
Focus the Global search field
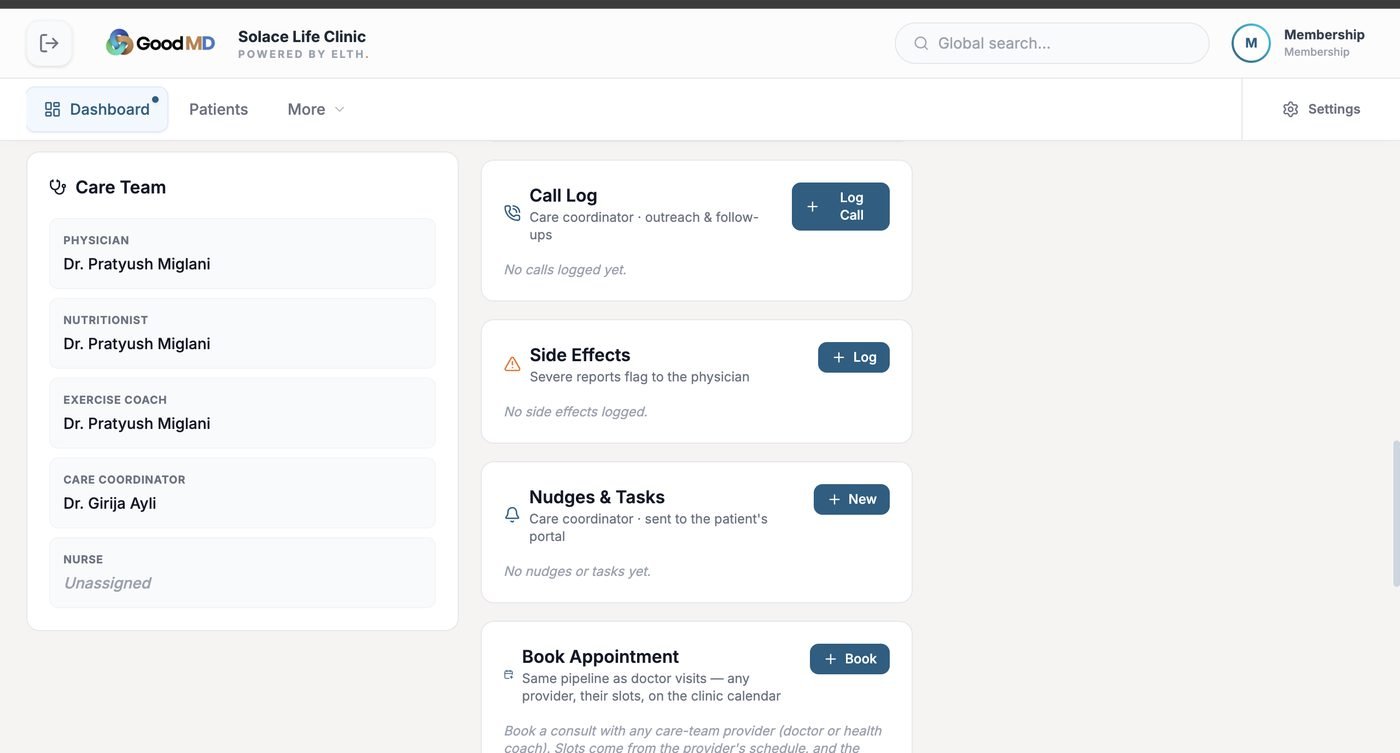pyautogui.click(x=1052, y=43)
